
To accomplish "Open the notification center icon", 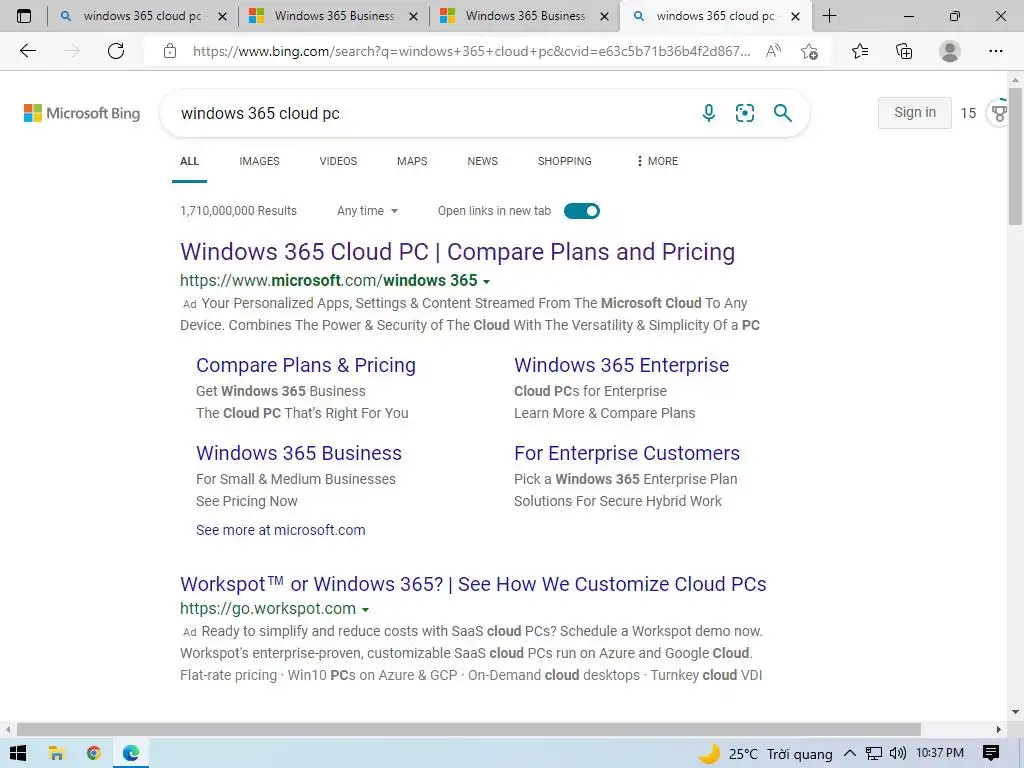I will (x=991, y=753).
